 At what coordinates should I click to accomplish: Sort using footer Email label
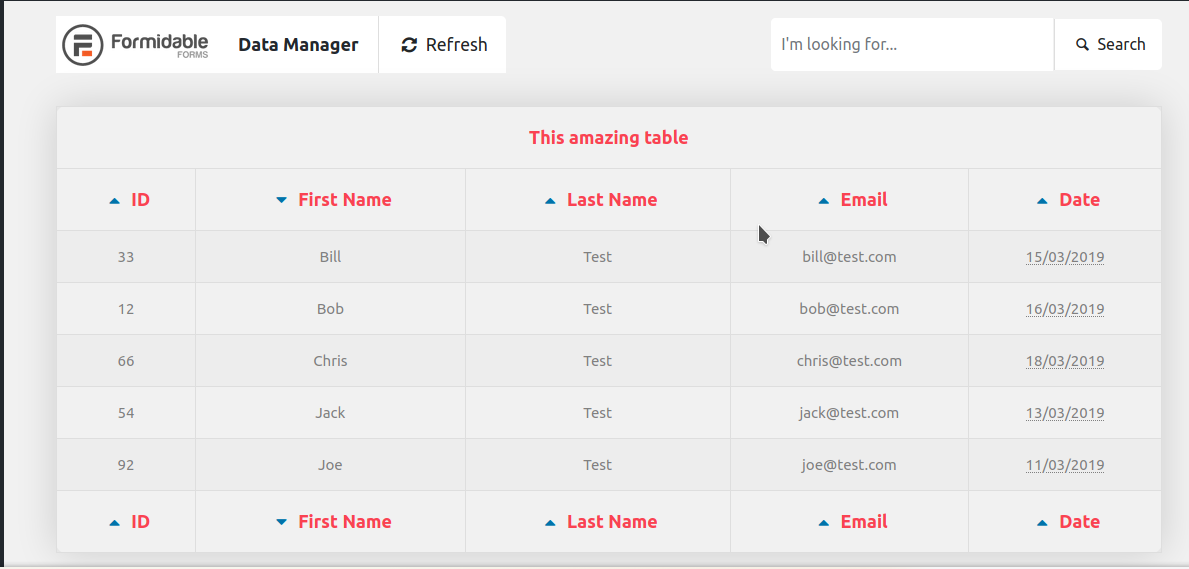(x=864, y=521)
